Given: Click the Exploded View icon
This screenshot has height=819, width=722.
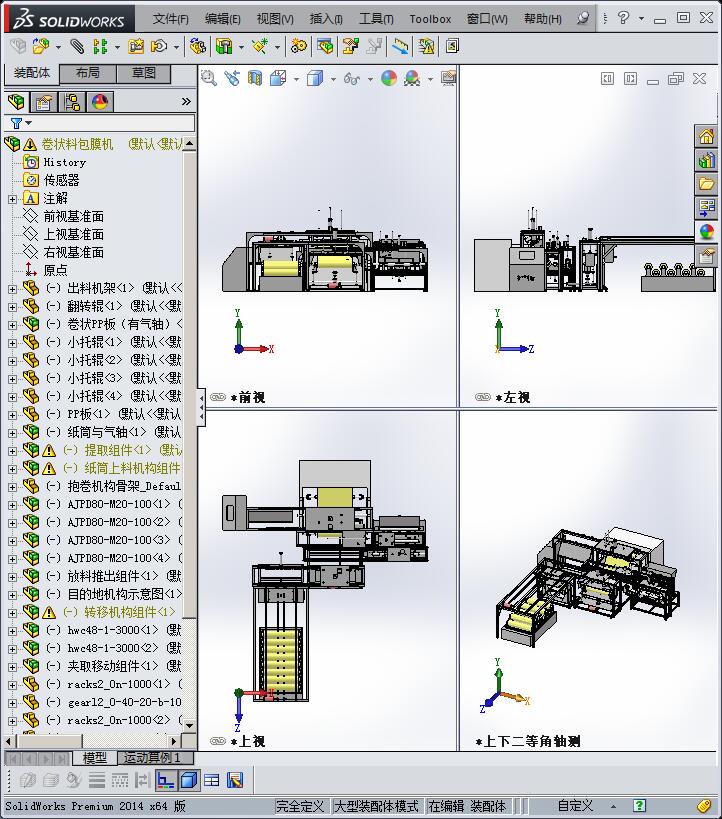Looking at the screenshot, I should [351, 46].
